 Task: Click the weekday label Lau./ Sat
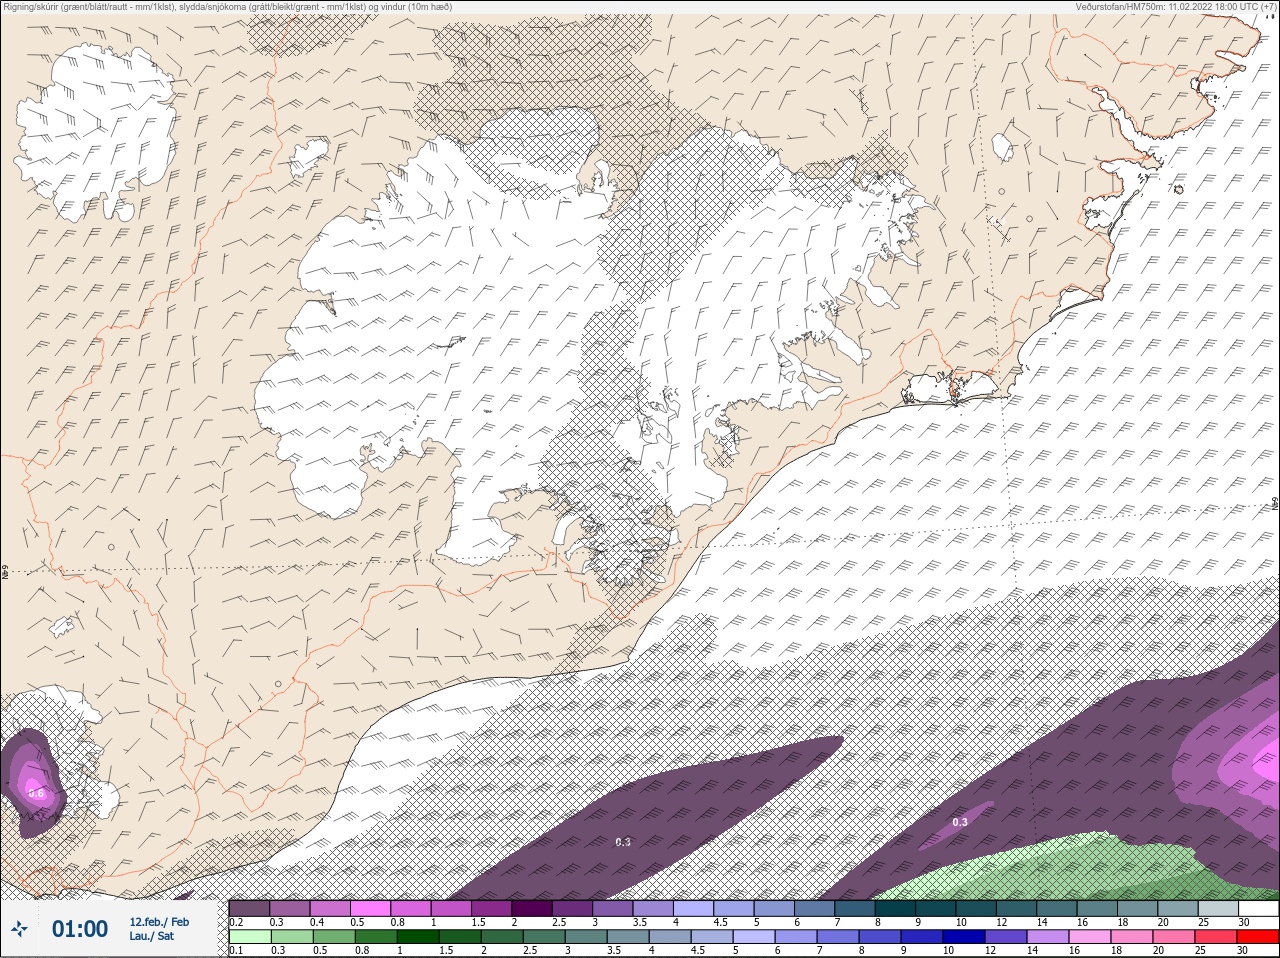[x=151, y=936]
